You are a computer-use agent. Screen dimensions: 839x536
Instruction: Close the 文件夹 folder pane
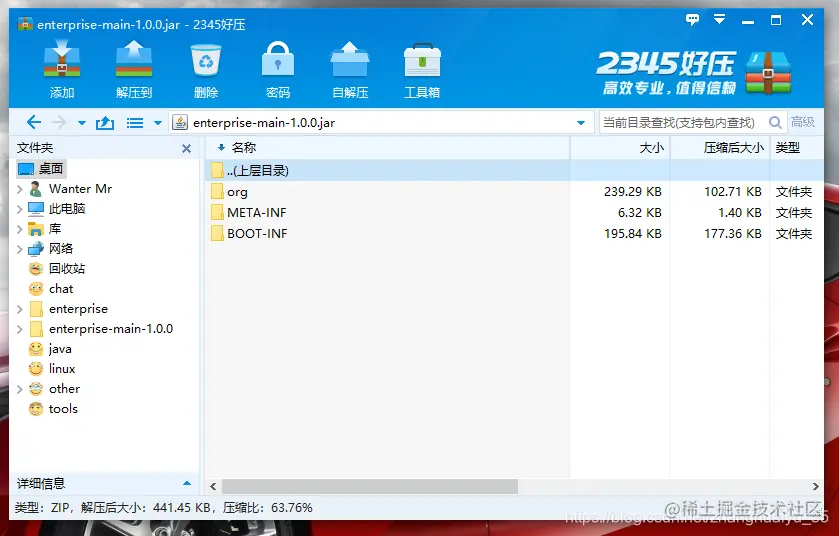pyautogui.click(x=186, y=148)
